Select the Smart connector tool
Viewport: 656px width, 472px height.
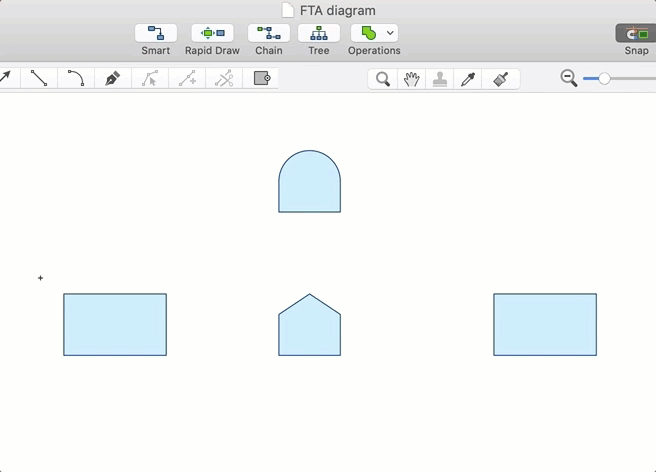156,33
